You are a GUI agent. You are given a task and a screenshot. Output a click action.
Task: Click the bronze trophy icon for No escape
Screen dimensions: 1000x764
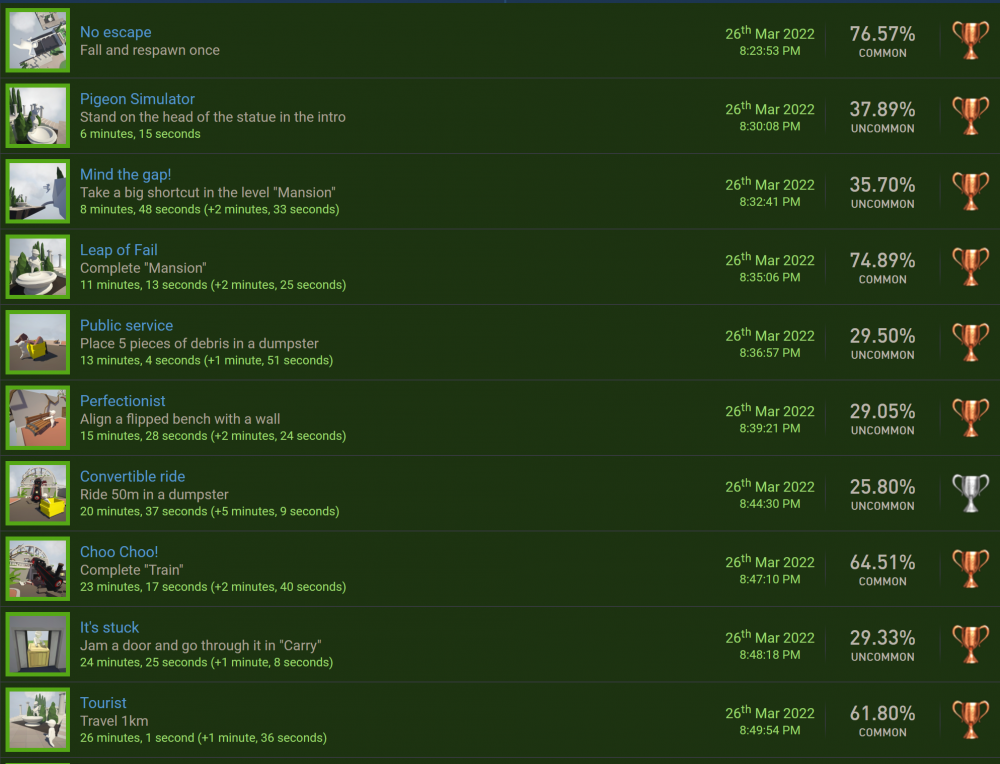[x=970, y=41]
